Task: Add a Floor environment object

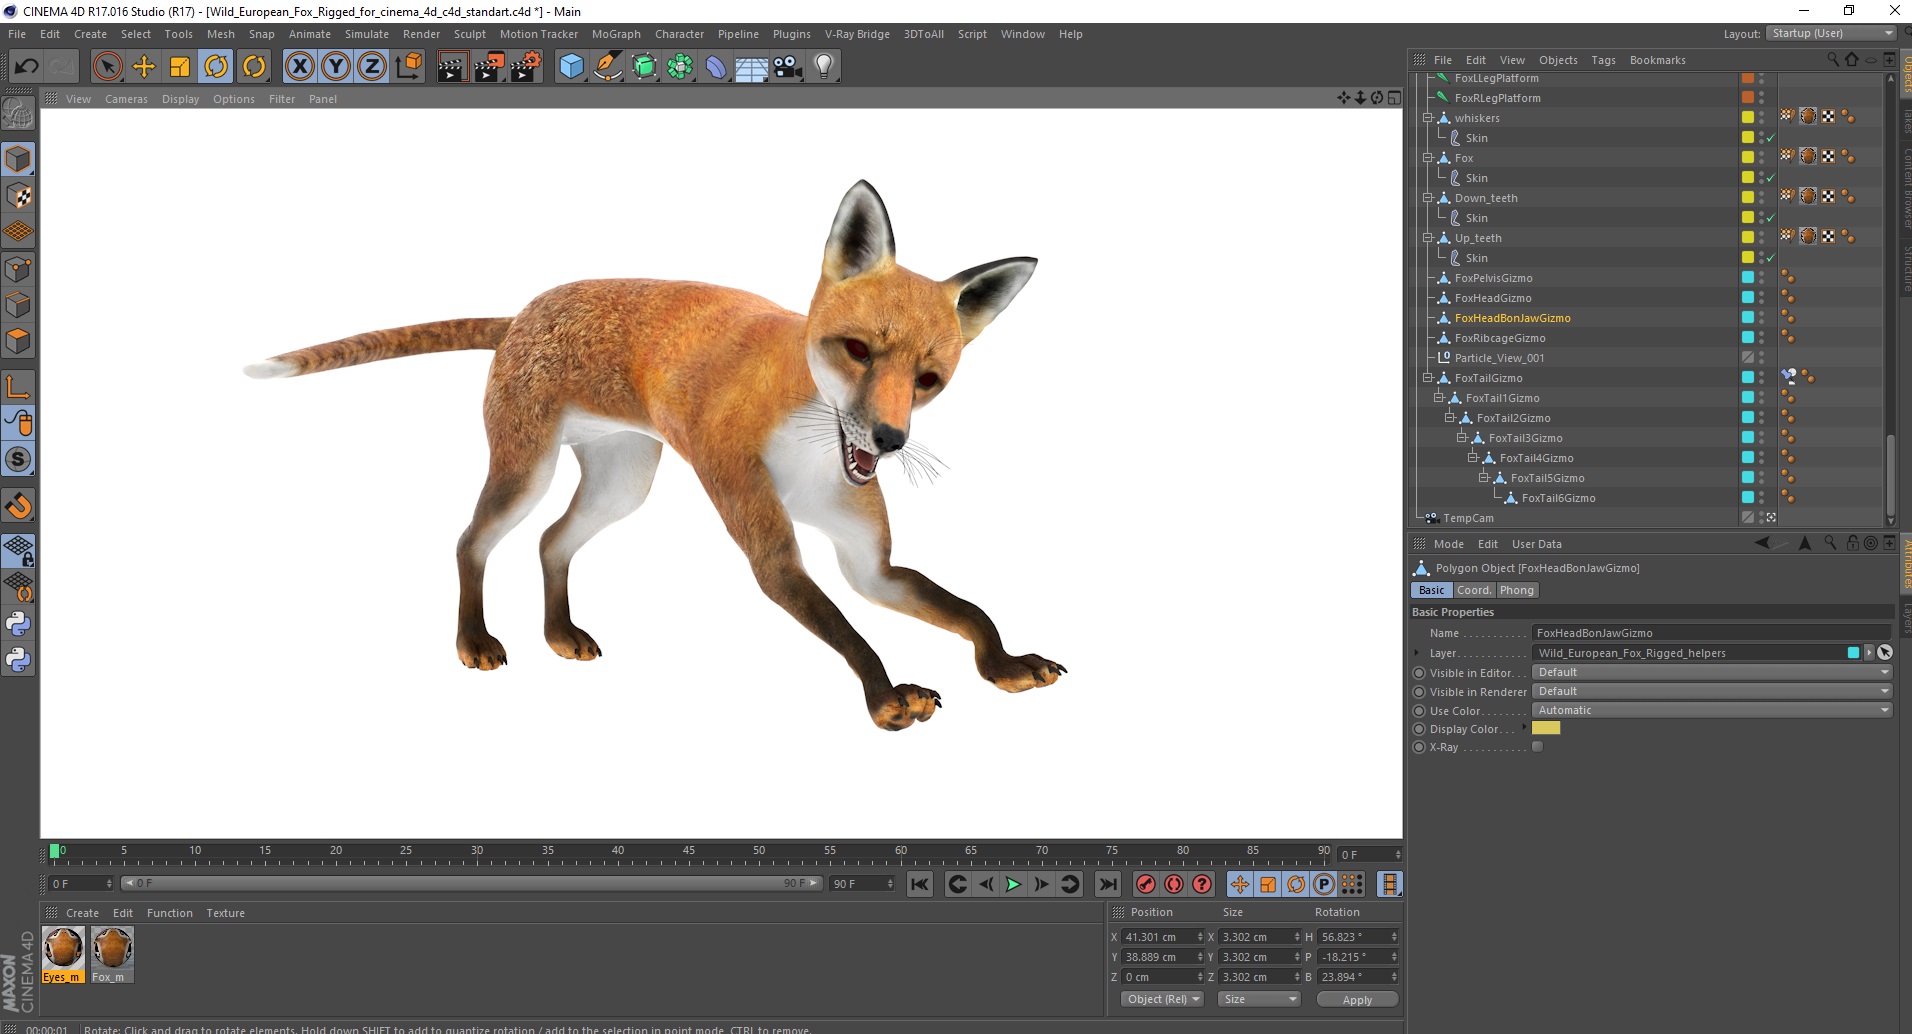Action: tap(752, 67)
